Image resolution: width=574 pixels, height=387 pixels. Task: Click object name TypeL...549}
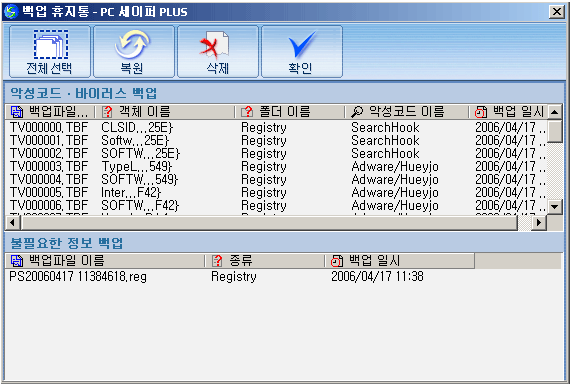(137, 167)
